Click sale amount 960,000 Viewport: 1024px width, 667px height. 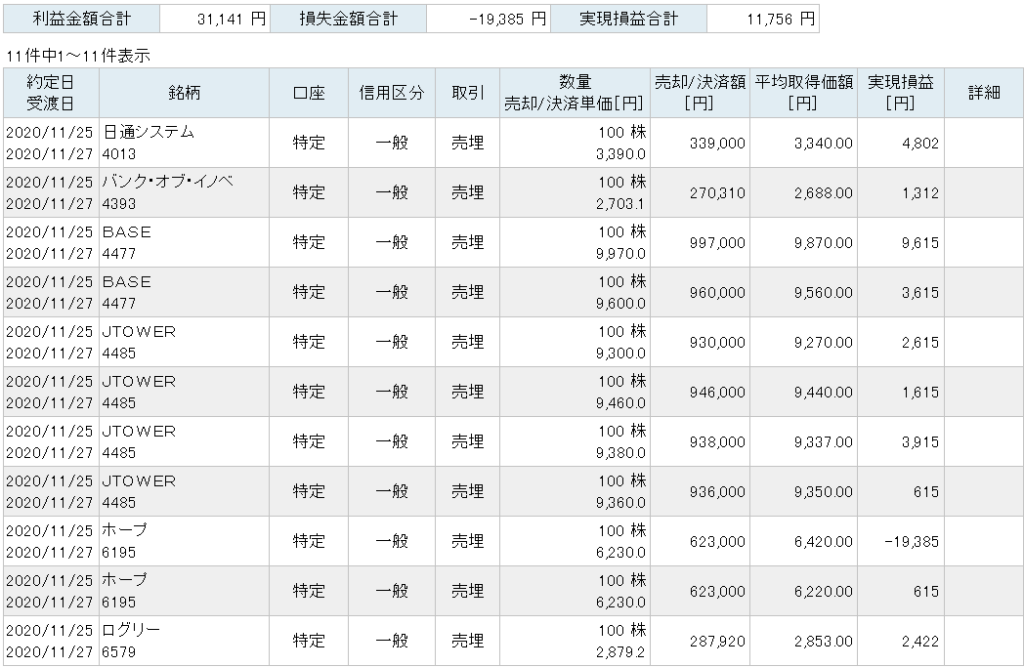[717, 293]
